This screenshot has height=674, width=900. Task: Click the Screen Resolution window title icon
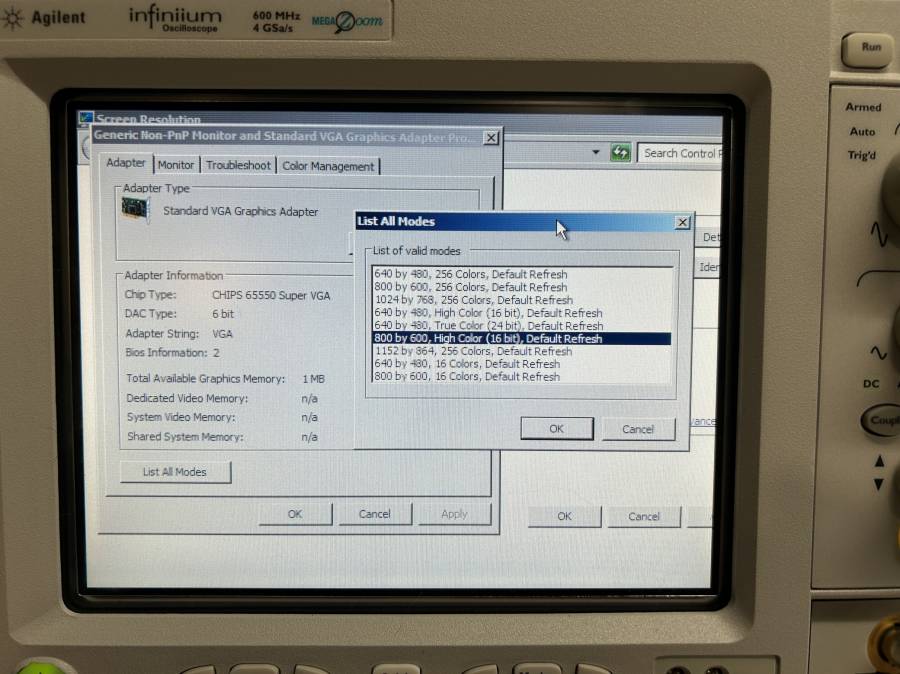point(84,119)
